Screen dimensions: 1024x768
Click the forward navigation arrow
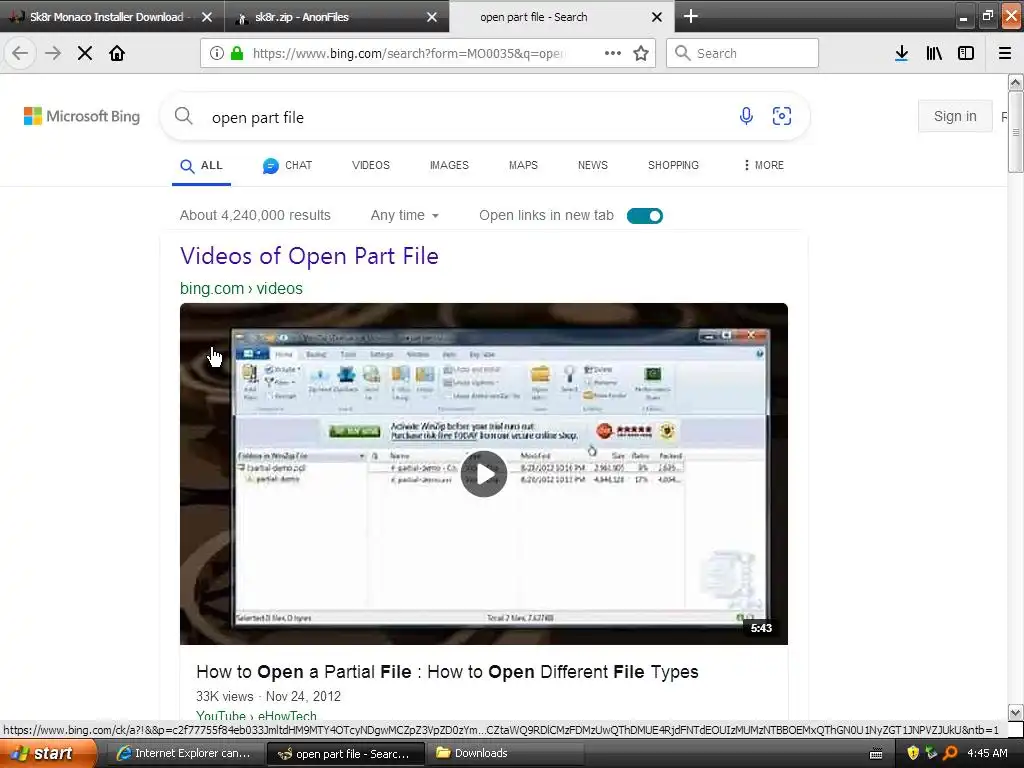coord(53,54)
